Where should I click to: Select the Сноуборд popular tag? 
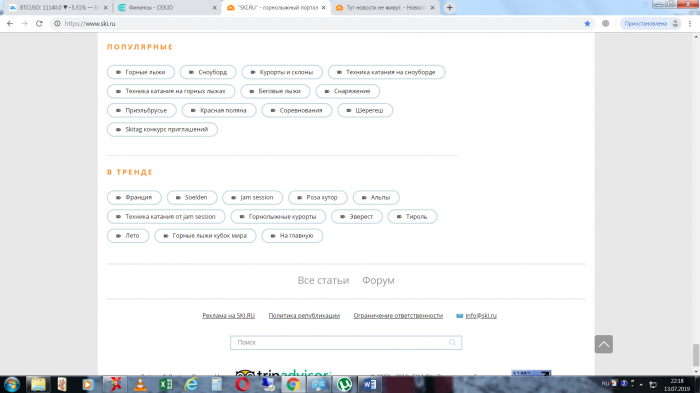208,72
